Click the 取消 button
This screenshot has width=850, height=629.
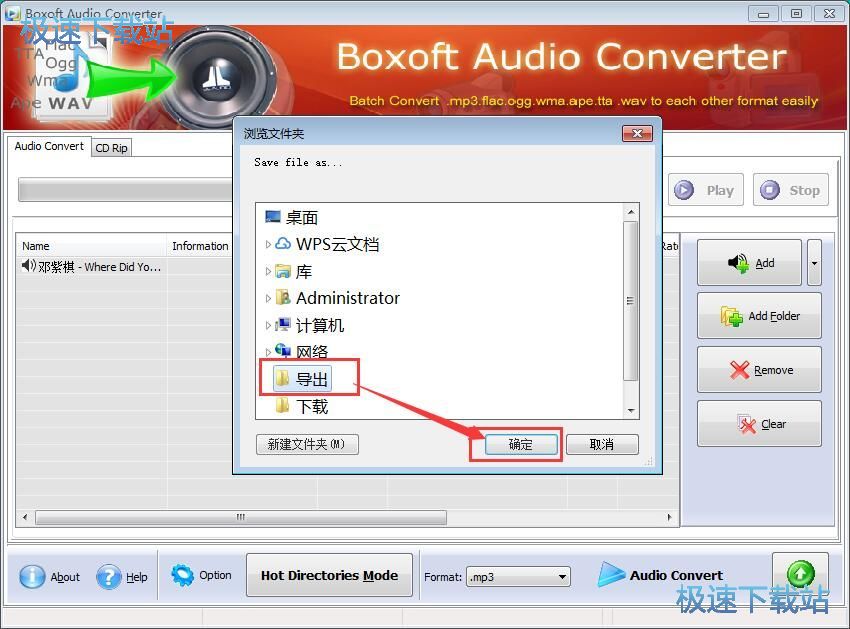tap(602, 445)
